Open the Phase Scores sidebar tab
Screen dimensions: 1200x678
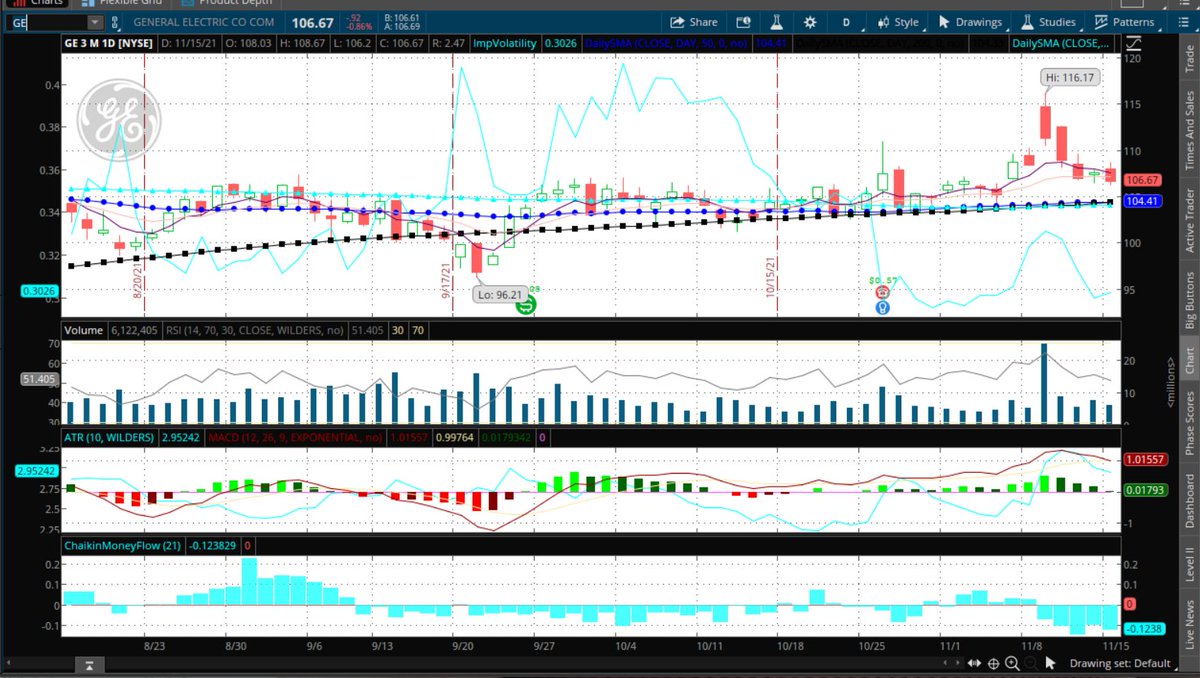(x=1189, y=424)
